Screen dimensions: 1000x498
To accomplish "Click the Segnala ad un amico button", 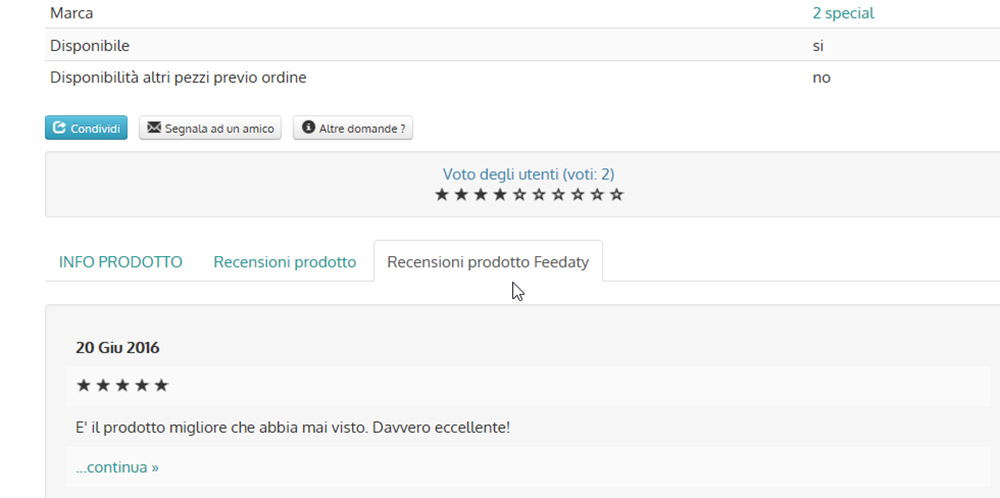I will pos(210,128).
